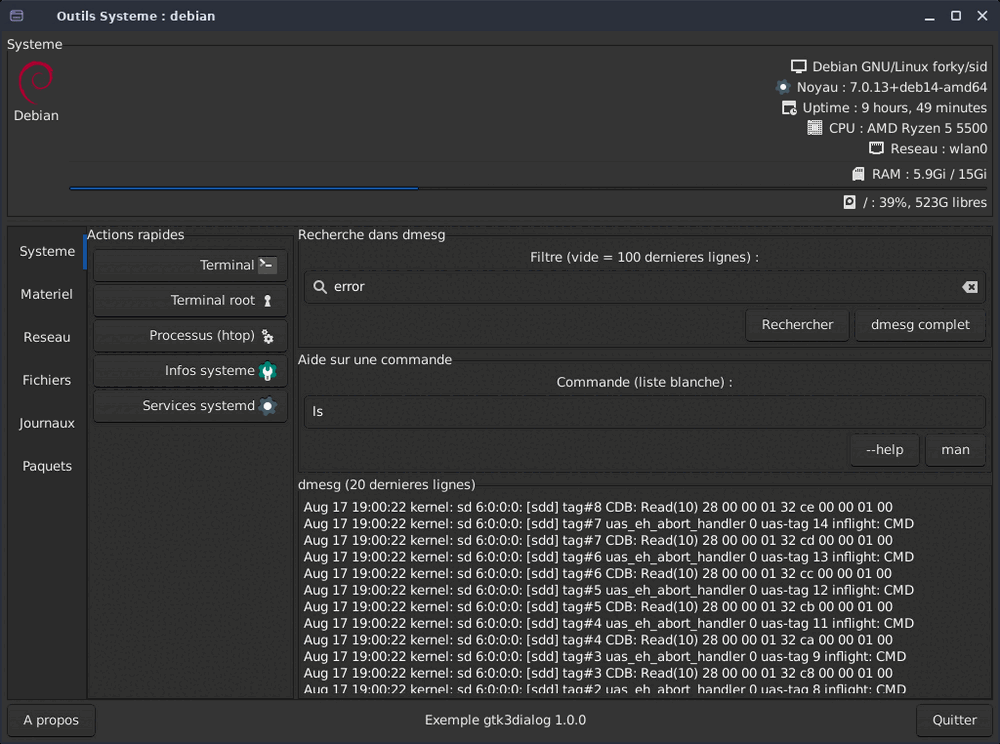Click the Uptime : 9 hours, 49 minutes text
This screenshot has height=744, width=1000.
(895, 108)
